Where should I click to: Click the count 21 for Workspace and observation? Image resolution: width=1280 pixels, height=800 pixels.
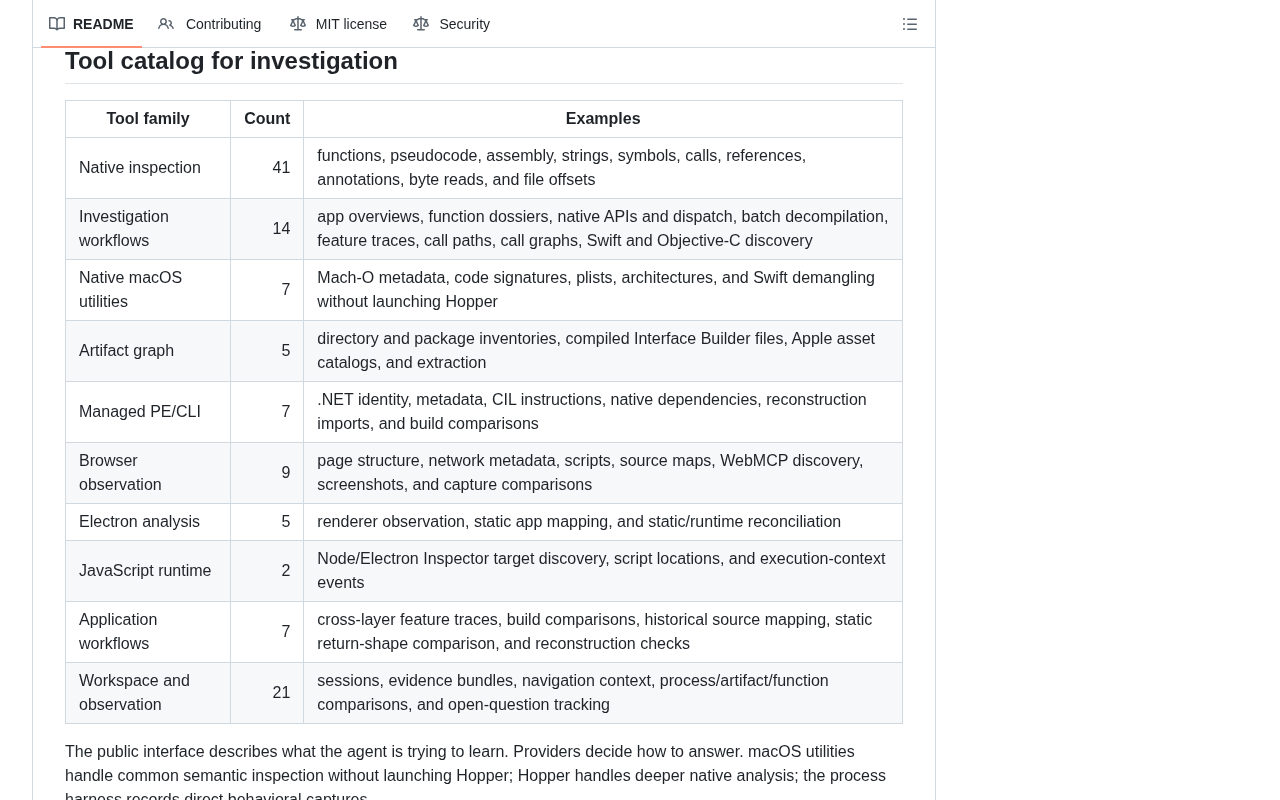(x=281, y=693)
